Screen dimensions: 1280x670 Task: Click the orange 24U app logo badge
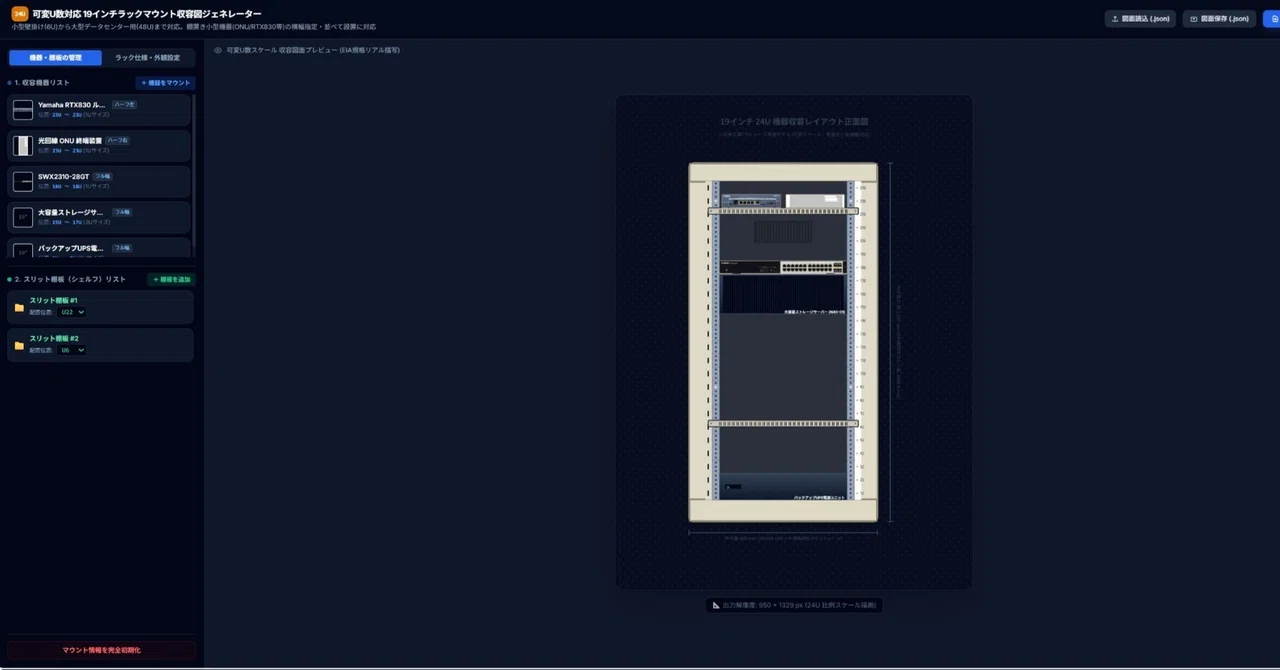pyautogui.click(x=19, y=14)
